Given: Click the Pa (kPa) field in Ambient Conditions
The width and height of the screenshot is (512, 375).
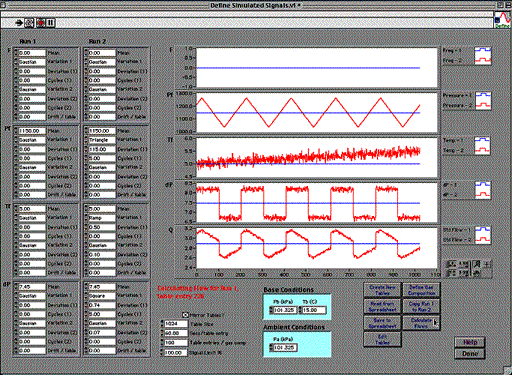Looking at the screenshot, I should 285,348.
